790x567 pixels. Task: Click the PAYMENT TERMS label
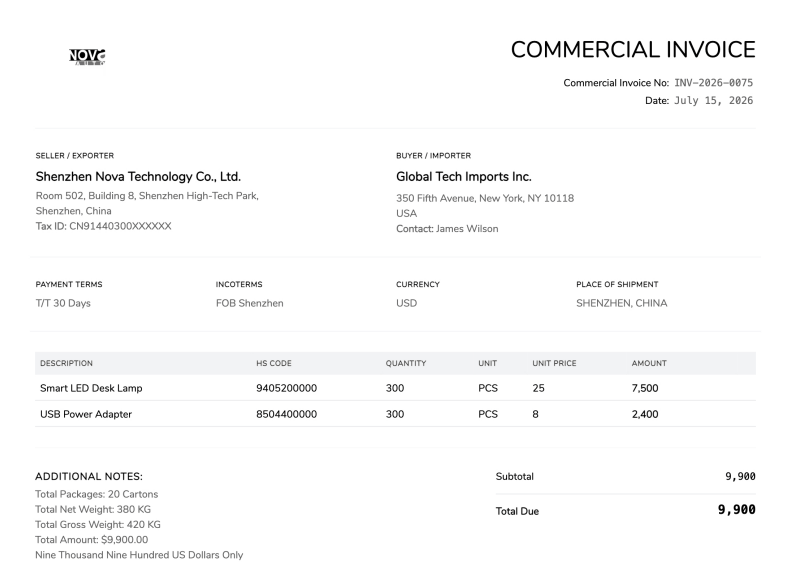click(69, 284)
